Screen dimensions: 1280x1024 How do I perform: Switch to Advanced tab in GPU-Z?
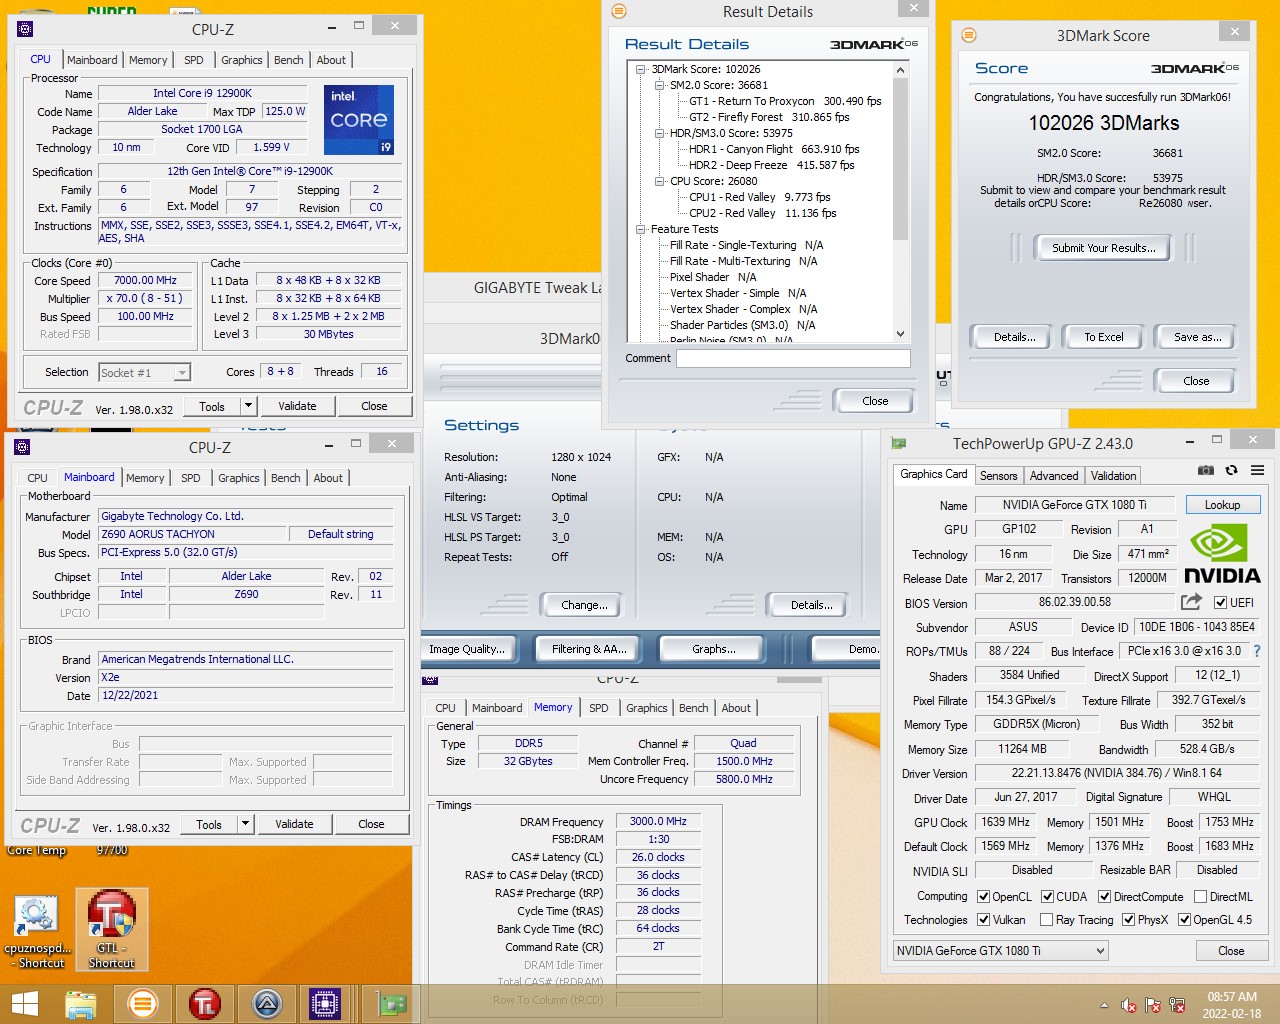(1054, 476)
